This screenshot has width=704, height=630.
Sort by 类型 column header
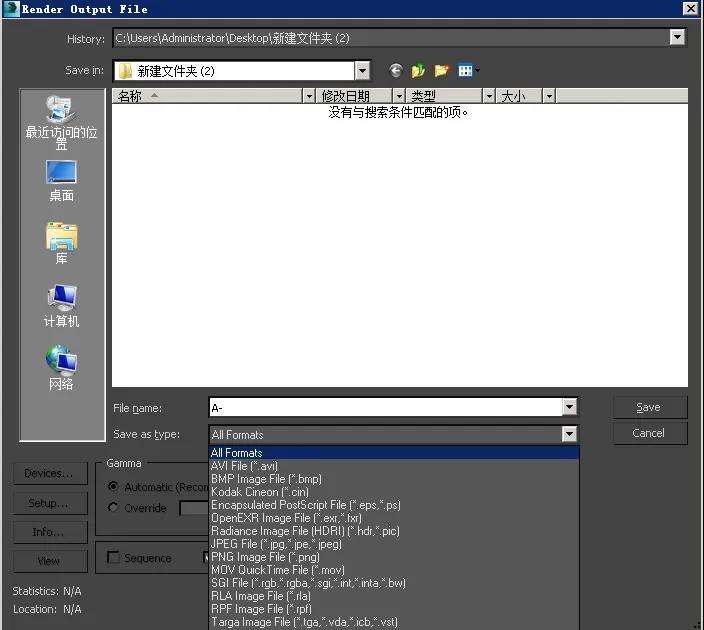coord(444,96)
